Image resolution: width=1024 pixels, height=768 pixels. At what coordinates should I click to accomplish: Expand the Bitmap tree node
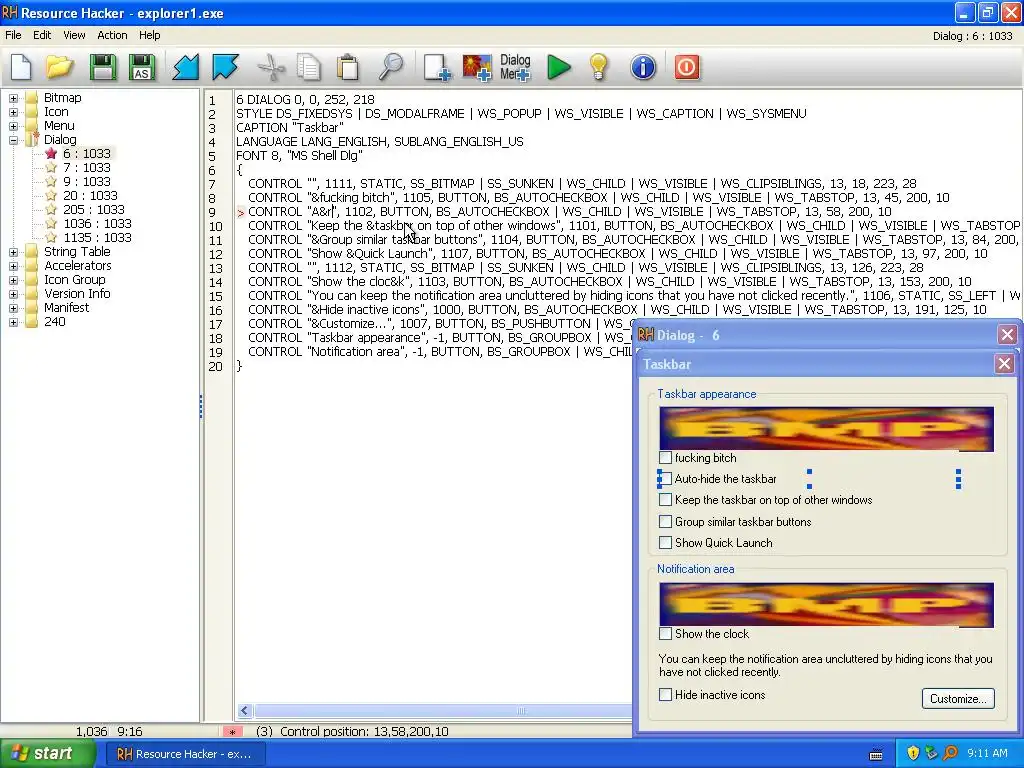(x=13, y=98)
